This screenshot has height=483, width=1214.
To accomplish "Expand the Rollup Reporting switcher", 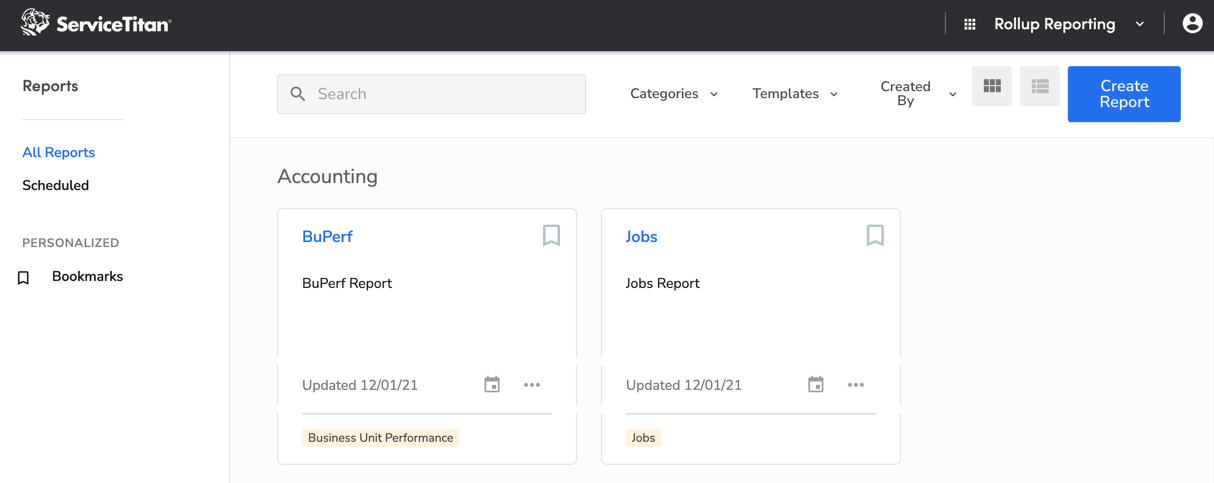I will [x=1068, y=24].
